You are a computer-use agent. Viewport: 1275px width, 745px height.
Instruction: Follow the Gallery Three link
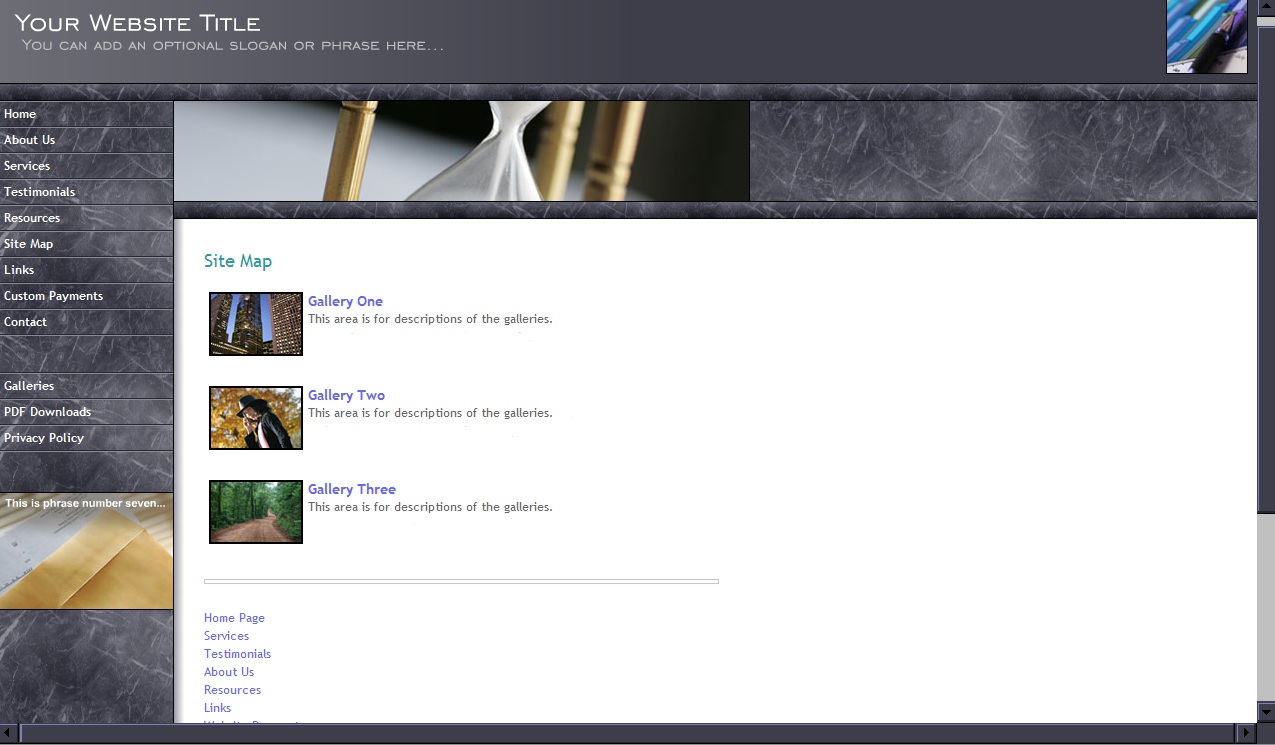pyautogui.click(x=352, y=489)
